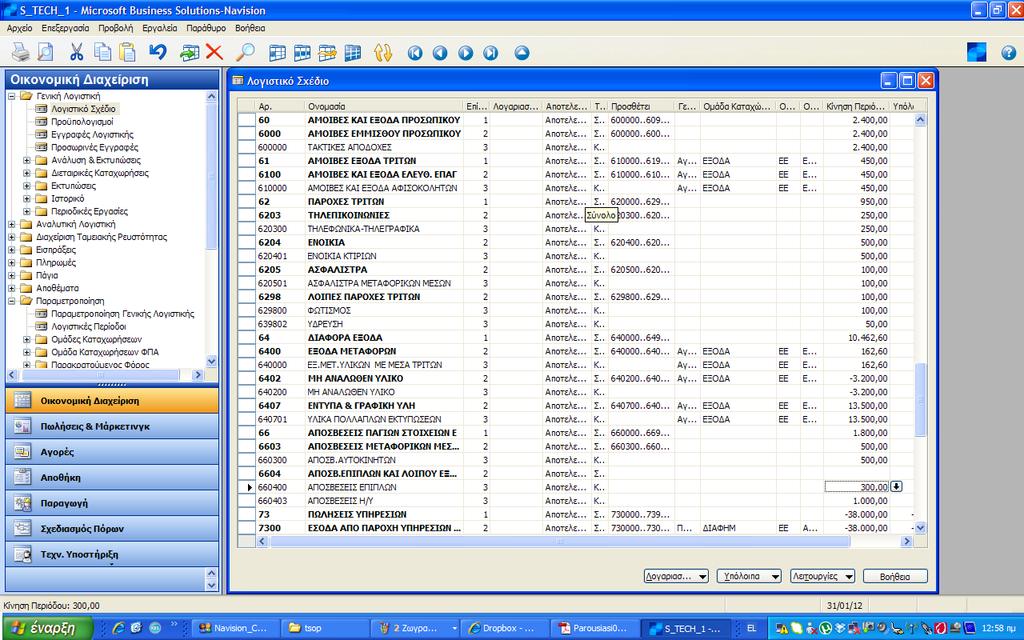Screen dimensions: 1024x640
Task: Open the Προβολή menu
Action: (116, 28)
